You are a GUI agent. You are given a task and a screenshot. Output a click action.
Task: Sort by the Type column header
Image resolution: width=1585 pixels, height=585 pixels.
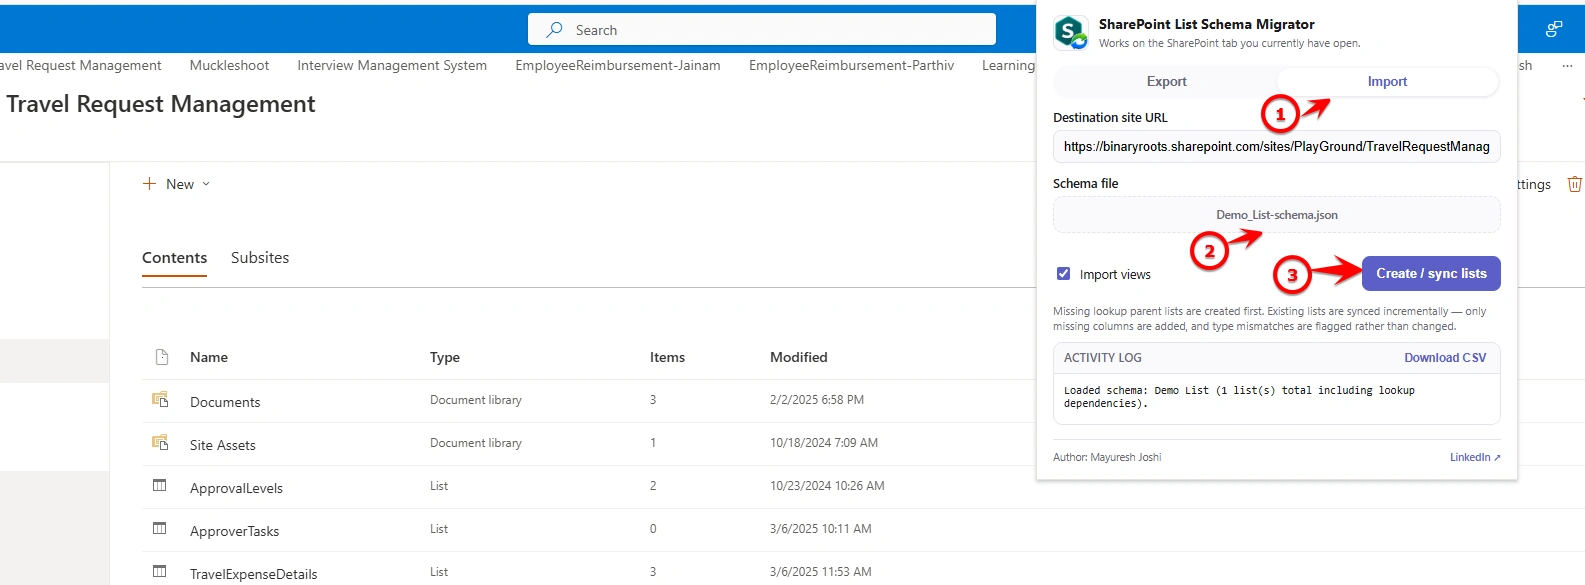[x=445, y=357]
